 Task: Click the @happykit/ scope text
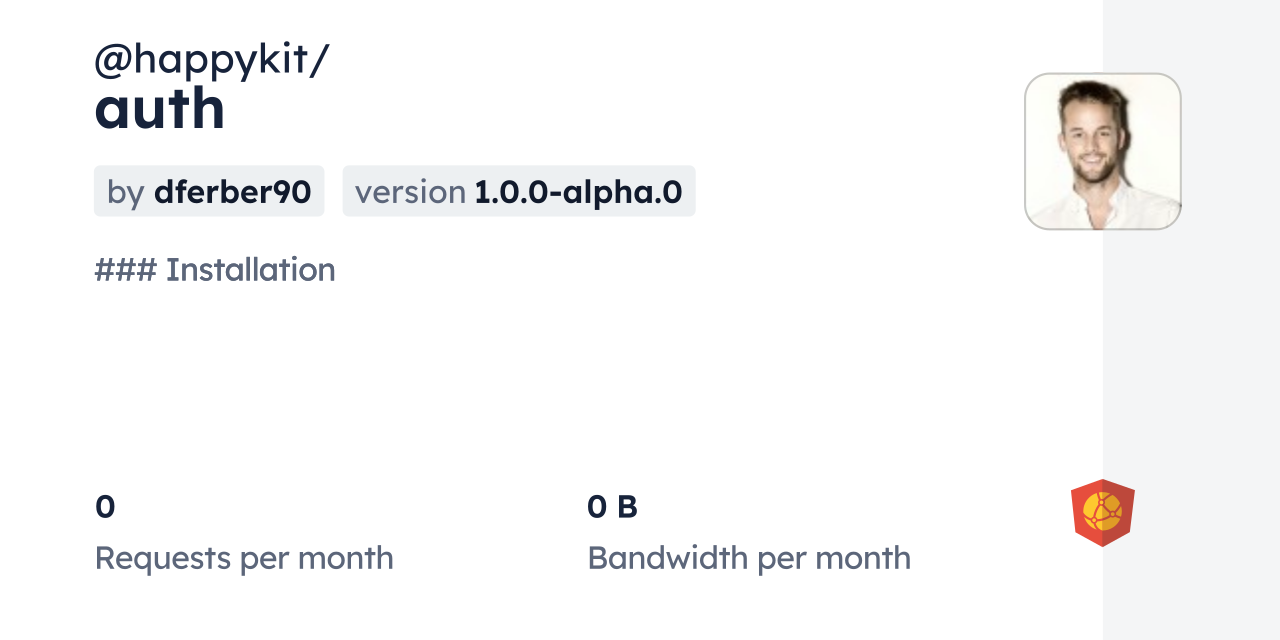pos(211,60)
